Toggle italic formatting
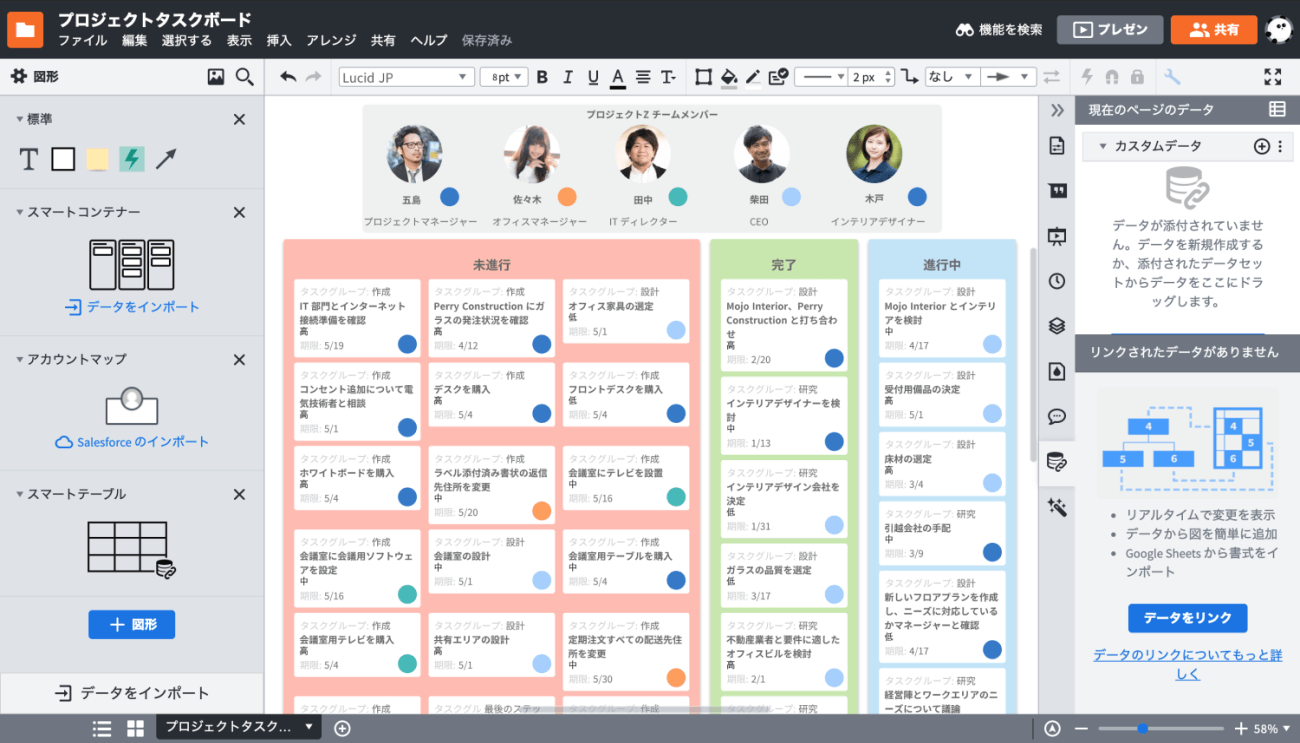The height and width of the screenshot is (743, 1300). pos(568,77)
